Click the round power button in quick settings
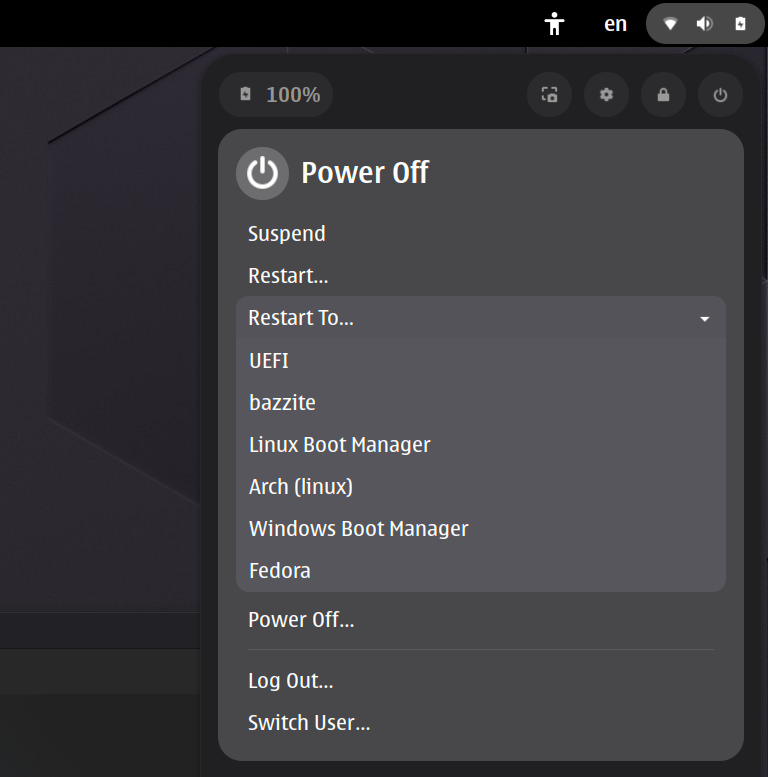Image resolution: width=768 pixels, height=777 pixels. pyautogui.click(x=720, y=95)
